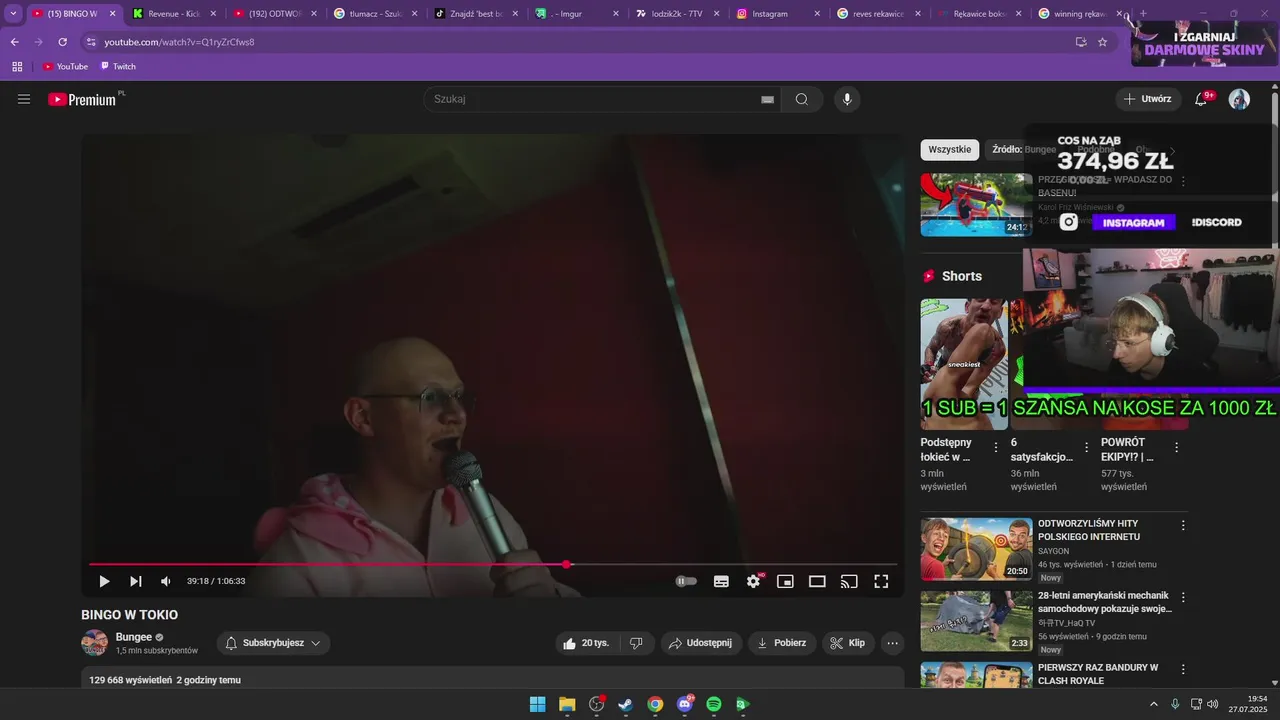Open YouTube bookmark in bookmarks bar
Viewport: 1280px width, 720px height.
tap(65, 66)
